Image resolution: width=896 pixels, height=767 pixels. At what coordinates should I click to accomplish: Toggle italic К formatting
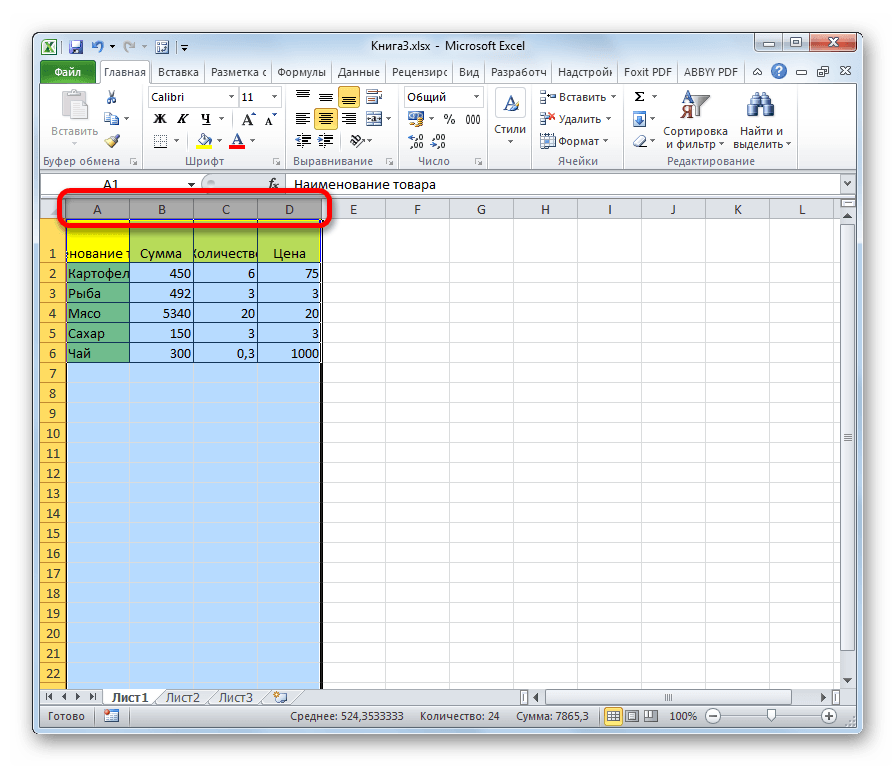(x=182, y=119)
